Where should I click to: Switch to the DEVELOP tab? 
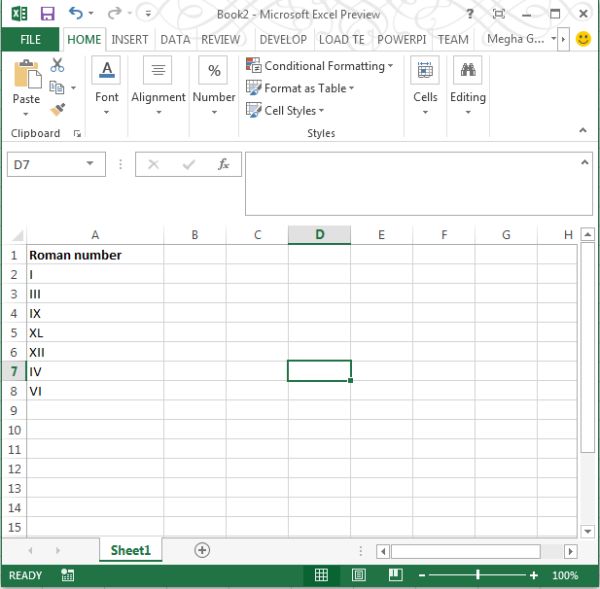[283, 39]
